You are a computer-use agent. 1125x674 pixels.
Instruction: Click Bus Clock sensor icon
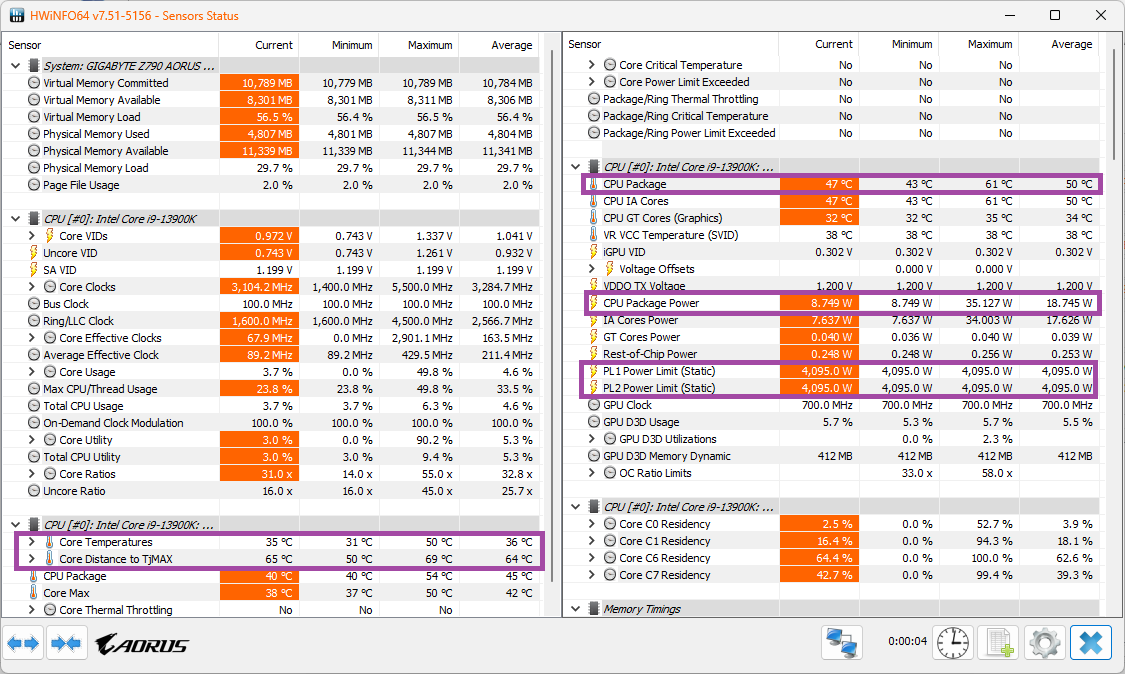(x=34, y=304)
